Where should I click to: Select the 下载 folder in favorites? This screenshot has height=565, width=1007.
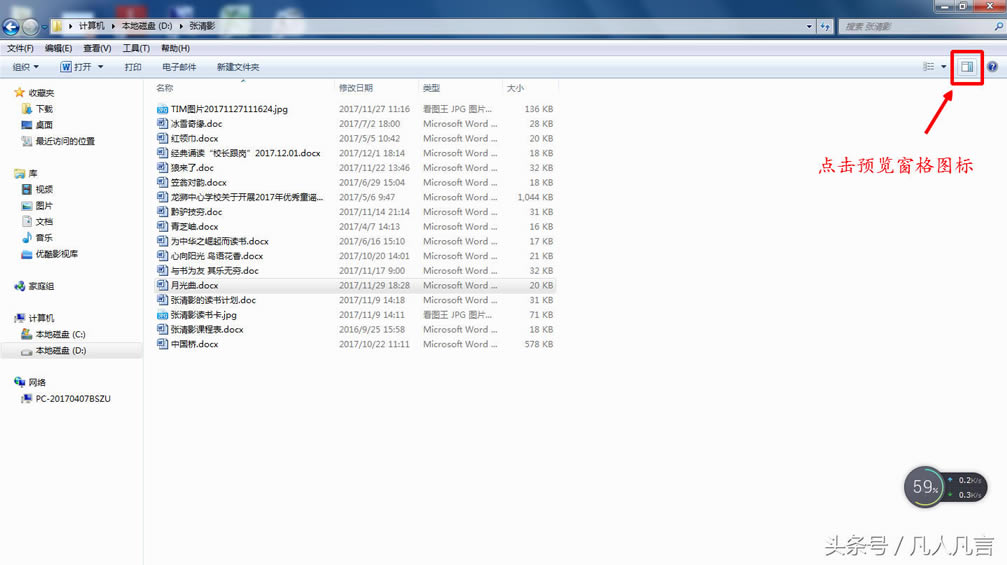[44, 109]
